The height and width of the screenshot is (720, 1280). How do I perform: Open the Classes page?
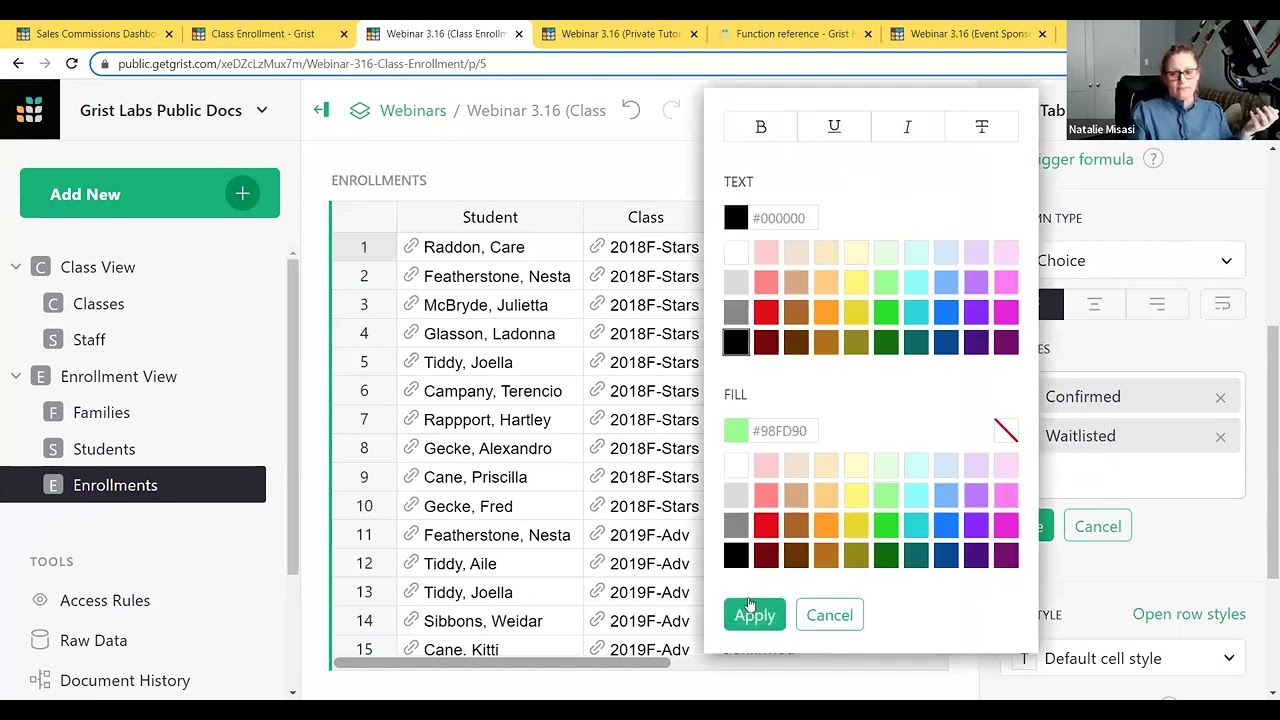98,304
